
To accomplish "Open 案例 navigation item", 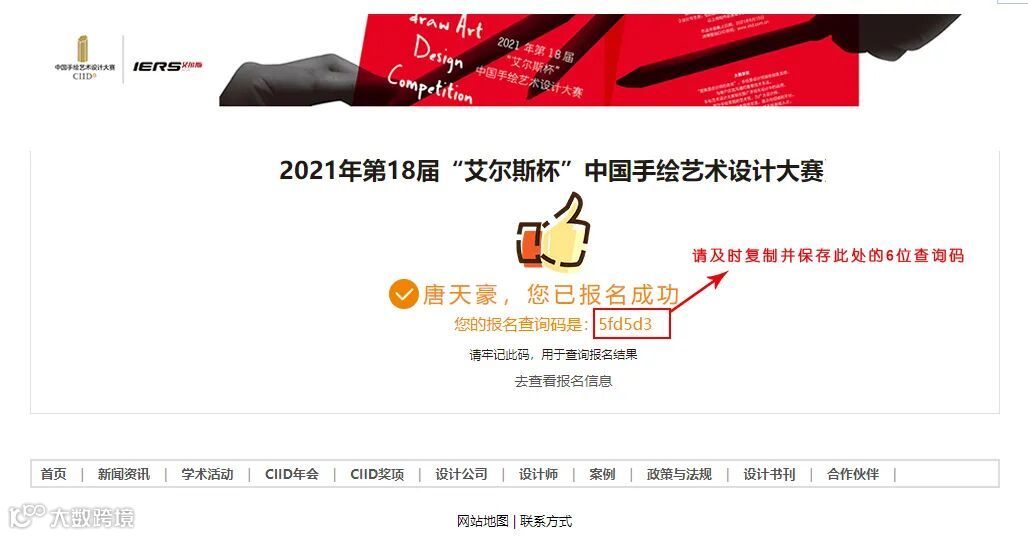I will [x=602, y=474].
